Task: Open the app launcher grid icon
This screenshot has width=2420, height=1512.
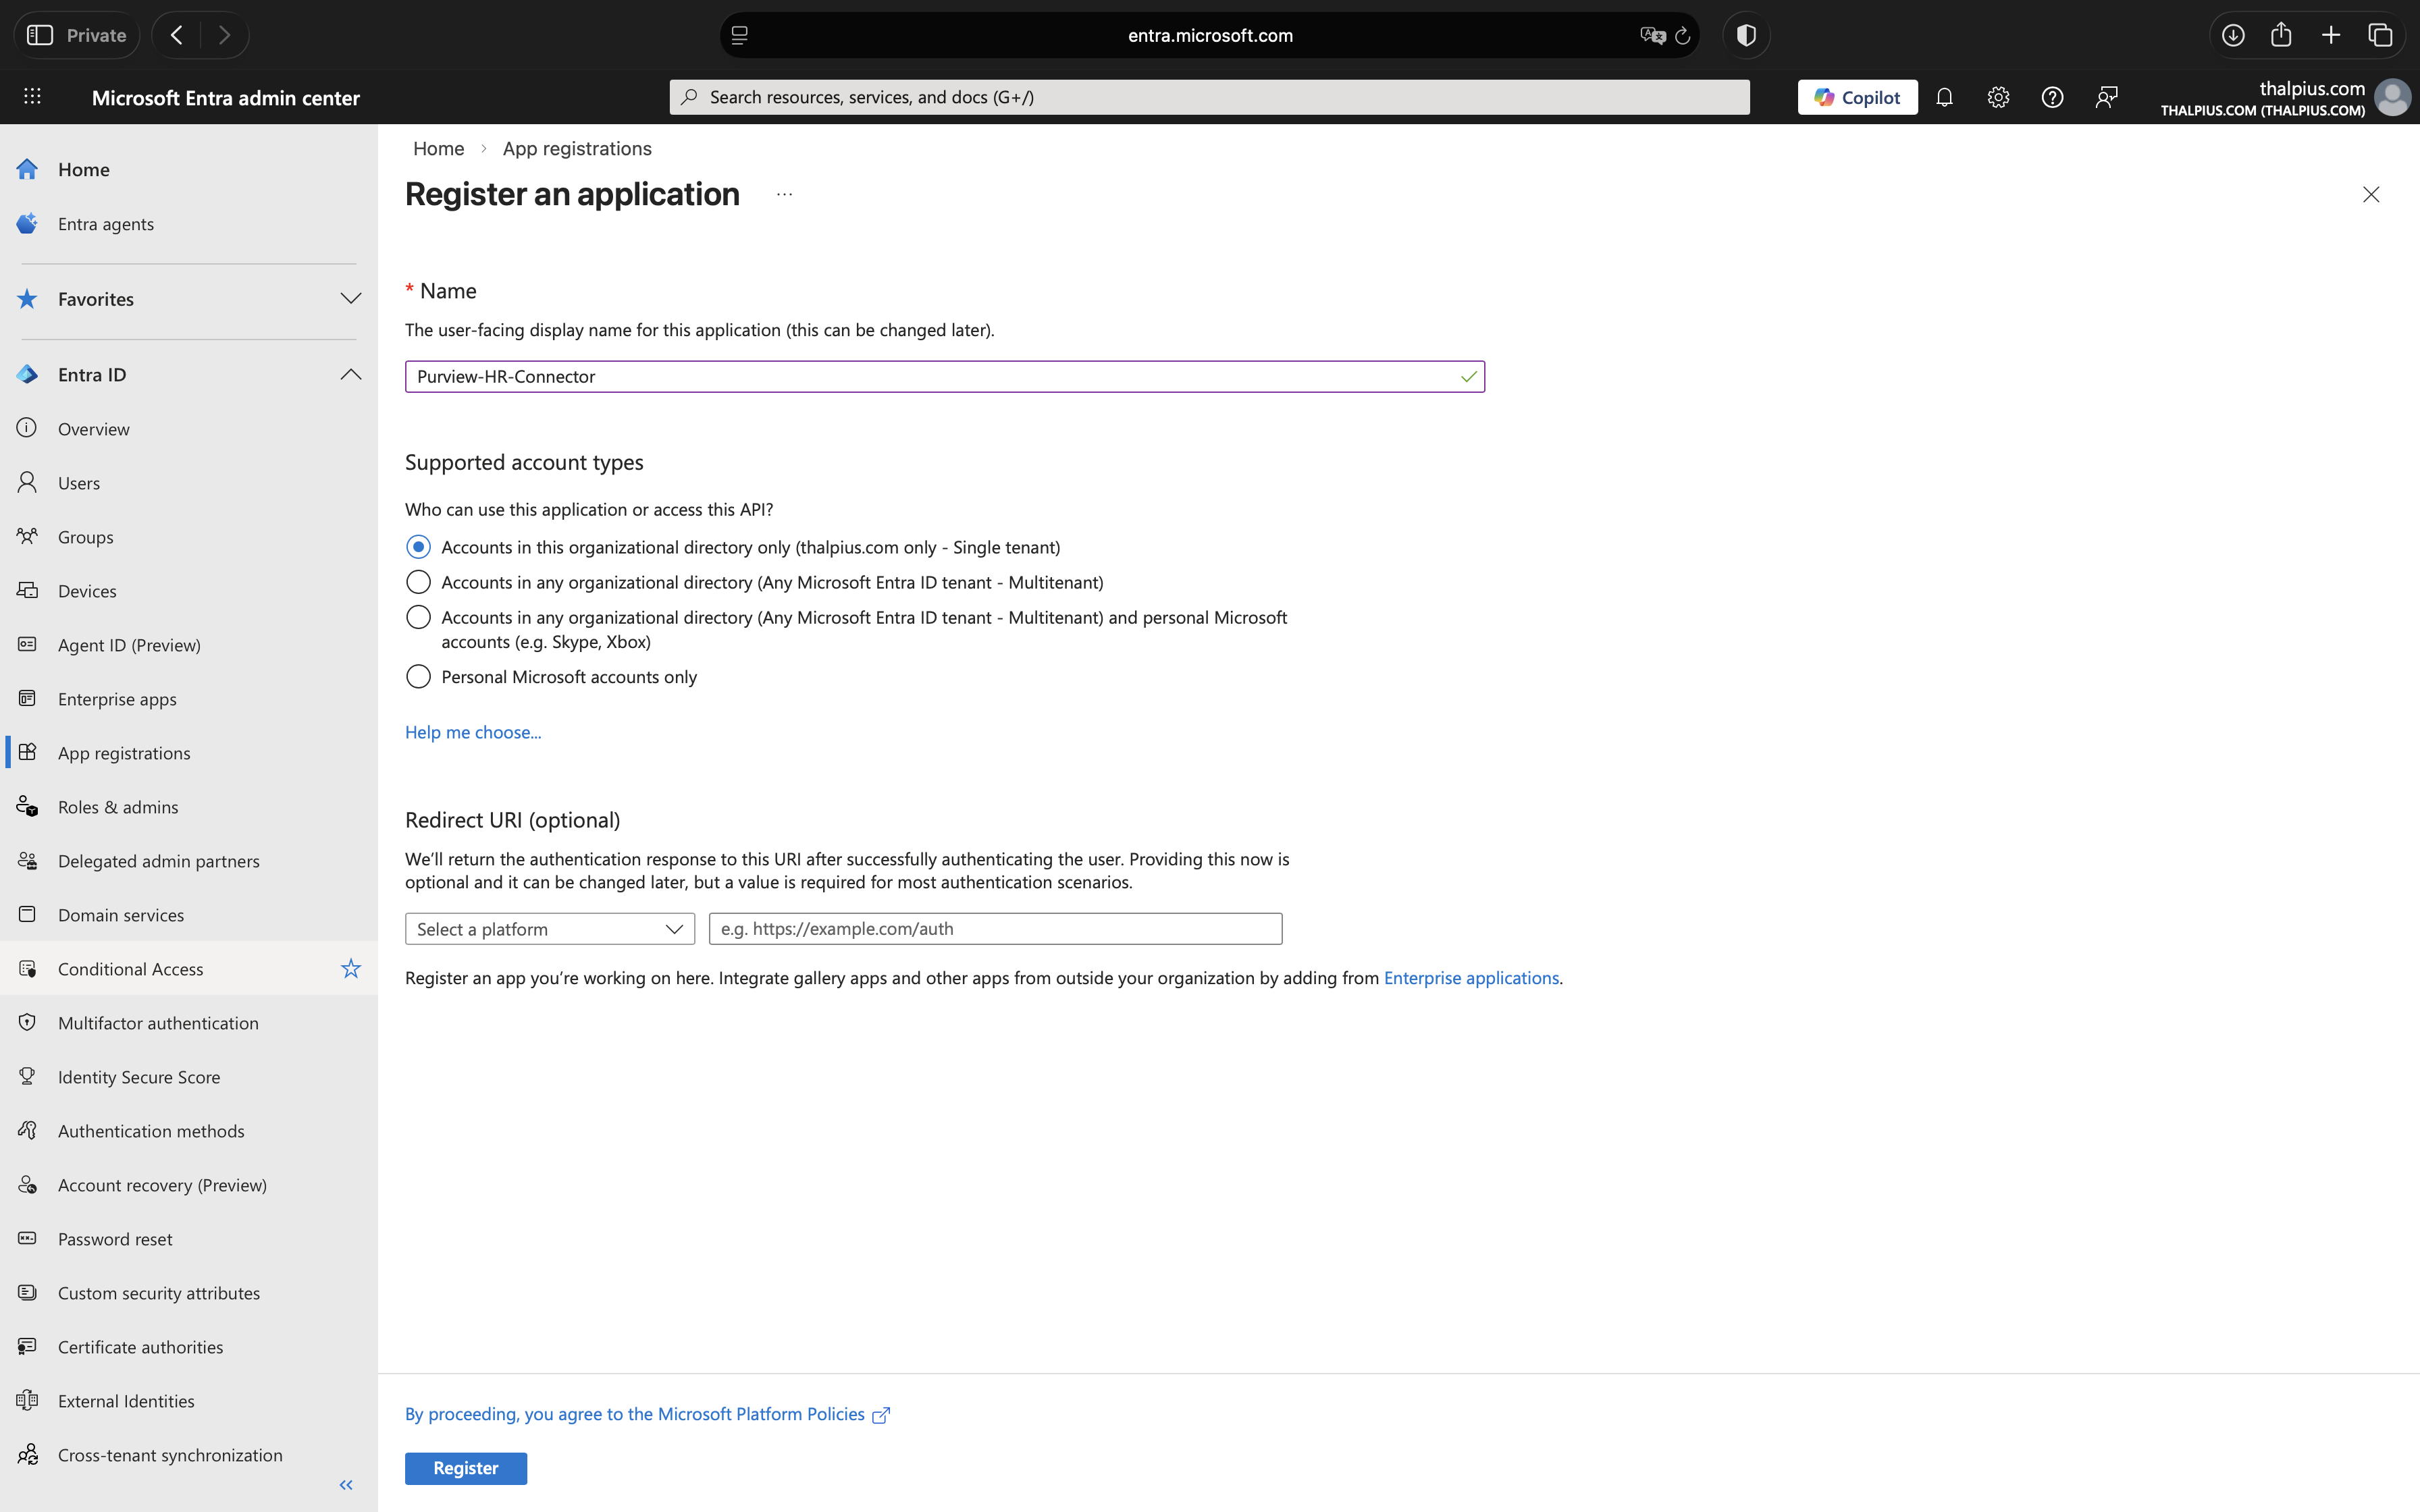Action: 32,97
